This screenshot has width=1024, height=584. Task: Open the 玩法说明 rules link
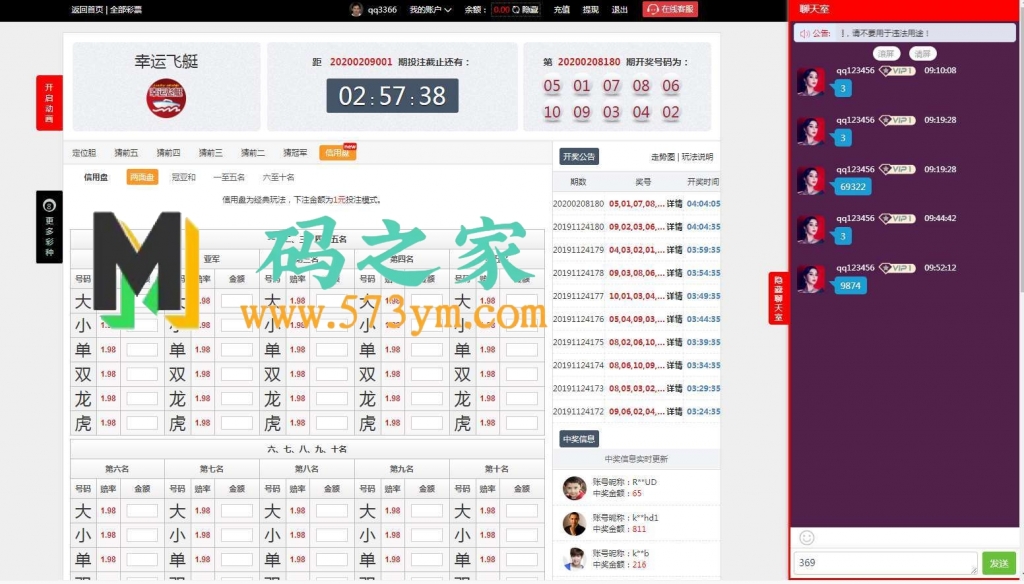[x=697, y=157]
